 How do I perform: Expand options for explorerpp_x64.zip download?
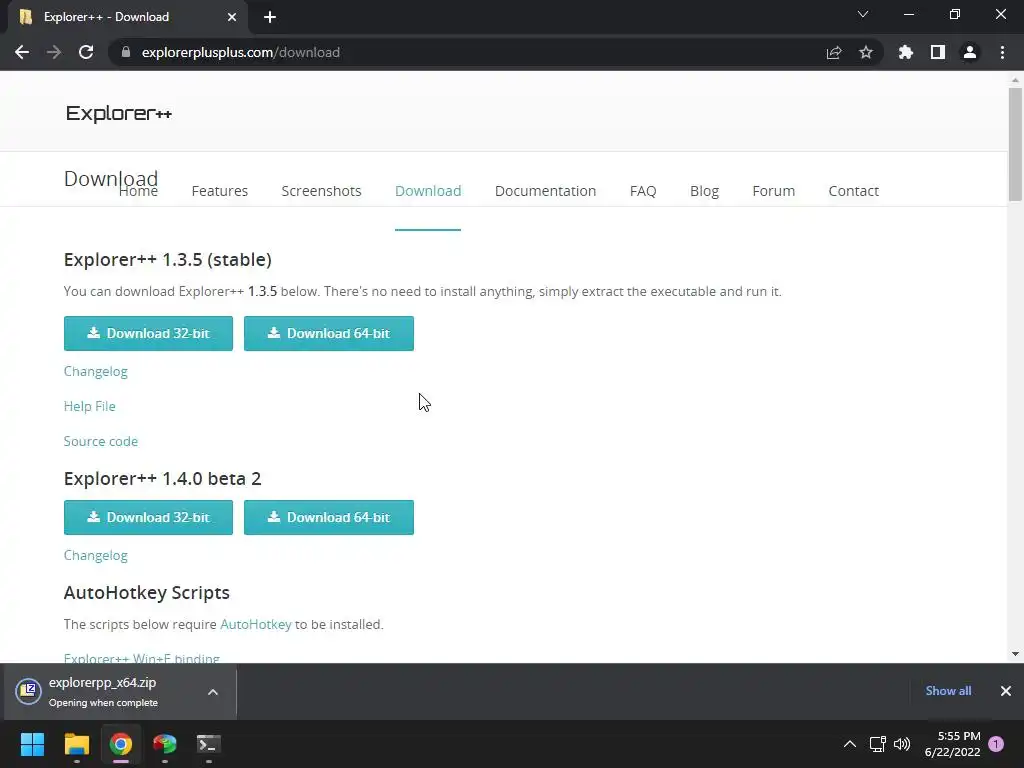213,692
